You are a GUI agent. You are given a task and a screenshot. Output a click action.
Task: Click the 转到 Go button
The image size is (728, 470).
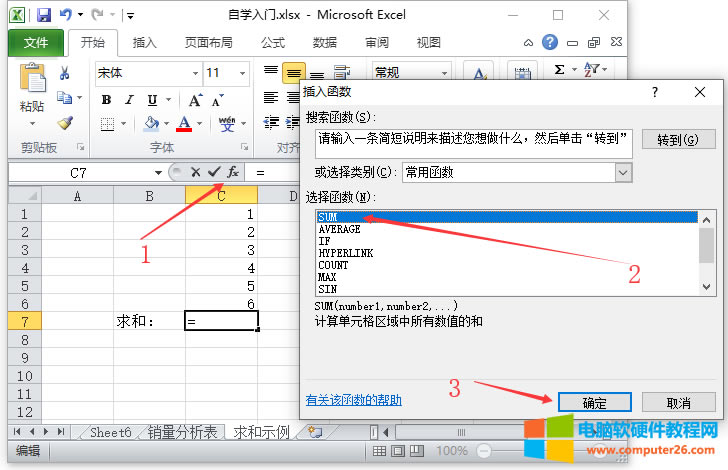click(678, 139)
